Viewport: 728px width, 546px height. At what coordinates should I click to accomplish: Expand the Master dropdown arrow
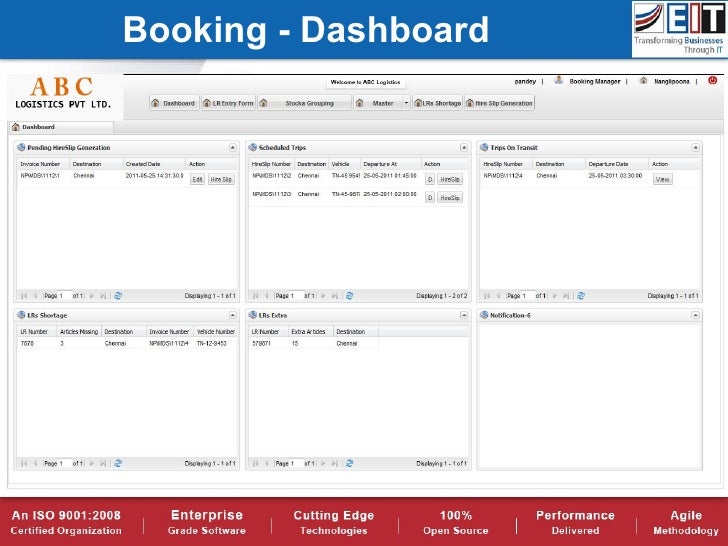(406, 103)
